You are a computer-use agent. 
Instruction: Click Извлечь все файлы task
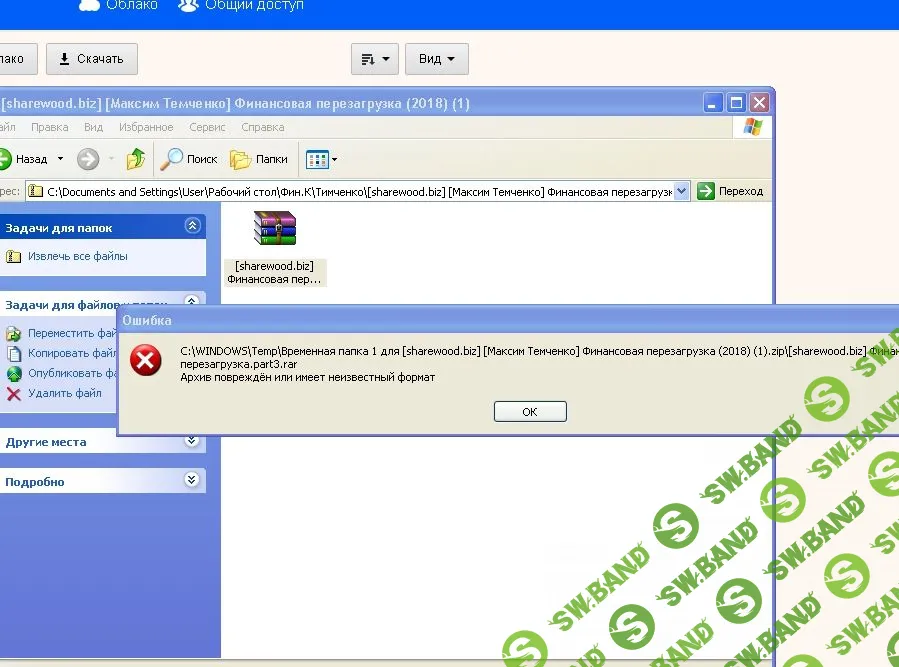coord(77,256)
